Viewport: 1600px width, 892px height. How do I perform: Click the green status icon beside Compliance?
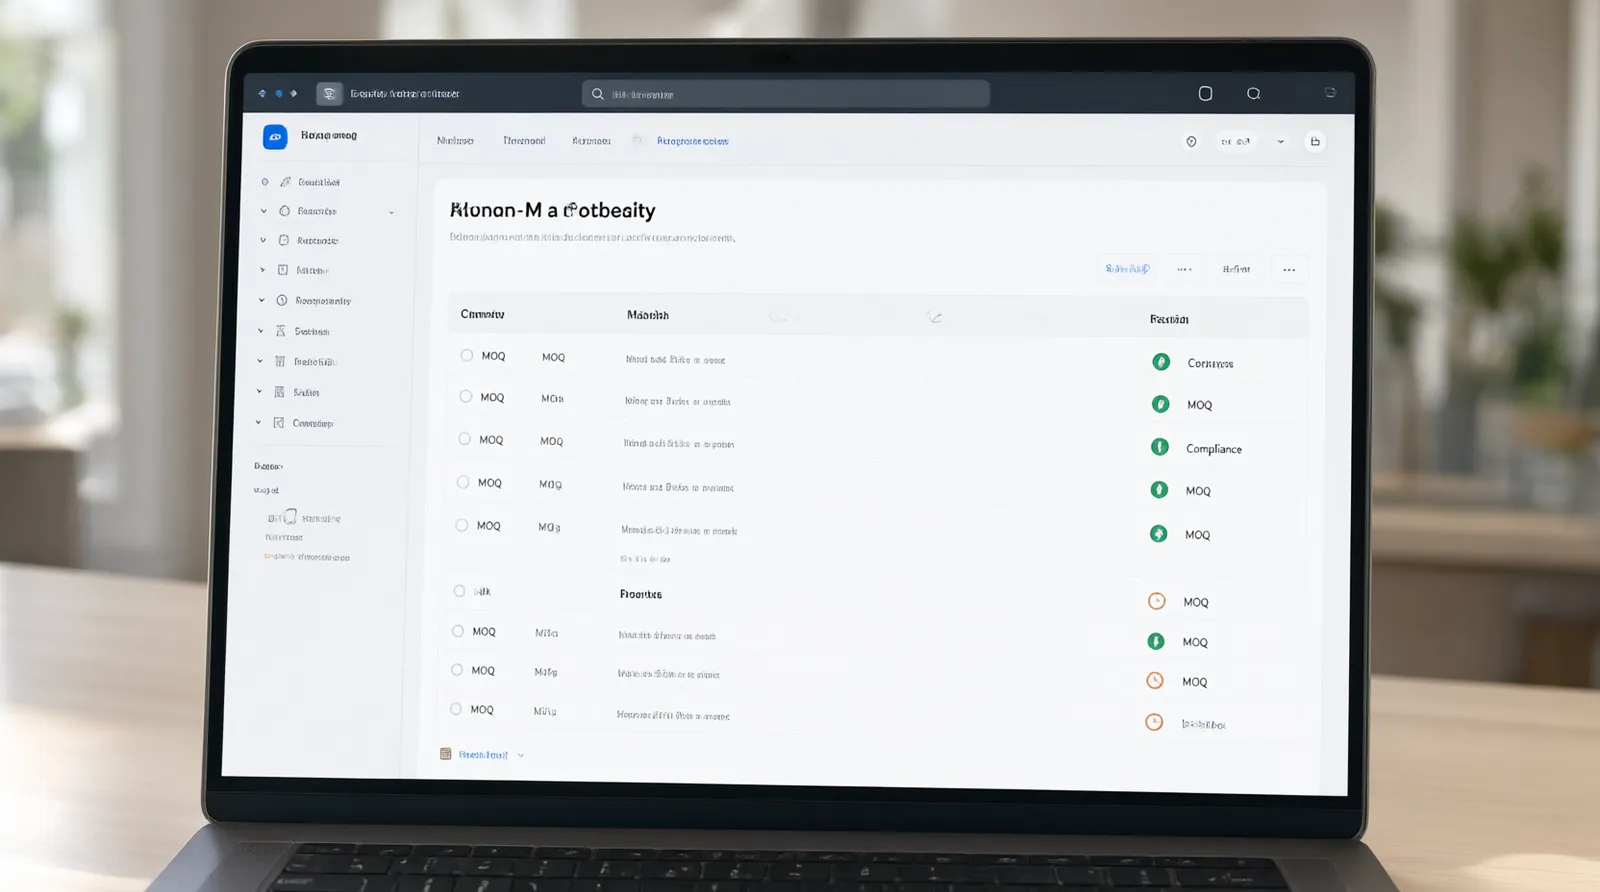point(1159,447)
